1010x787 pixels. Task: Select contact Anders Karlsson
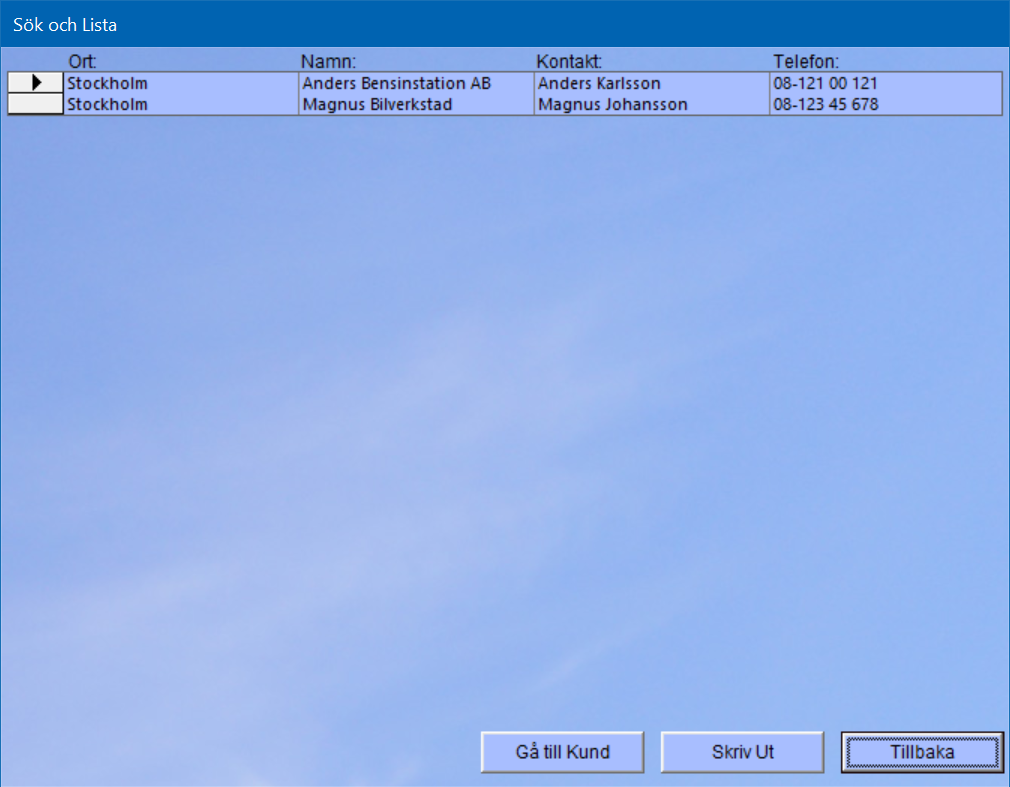(x=650, y=83)
